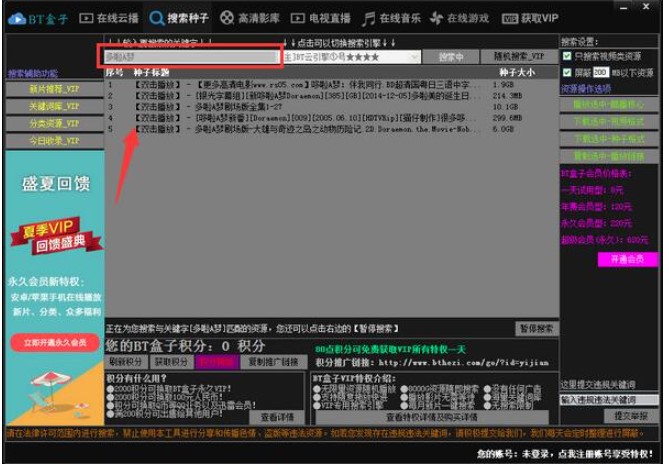Click the 获取VIP badge item
This screenshot has height=465, width=669.
[530, 18]
